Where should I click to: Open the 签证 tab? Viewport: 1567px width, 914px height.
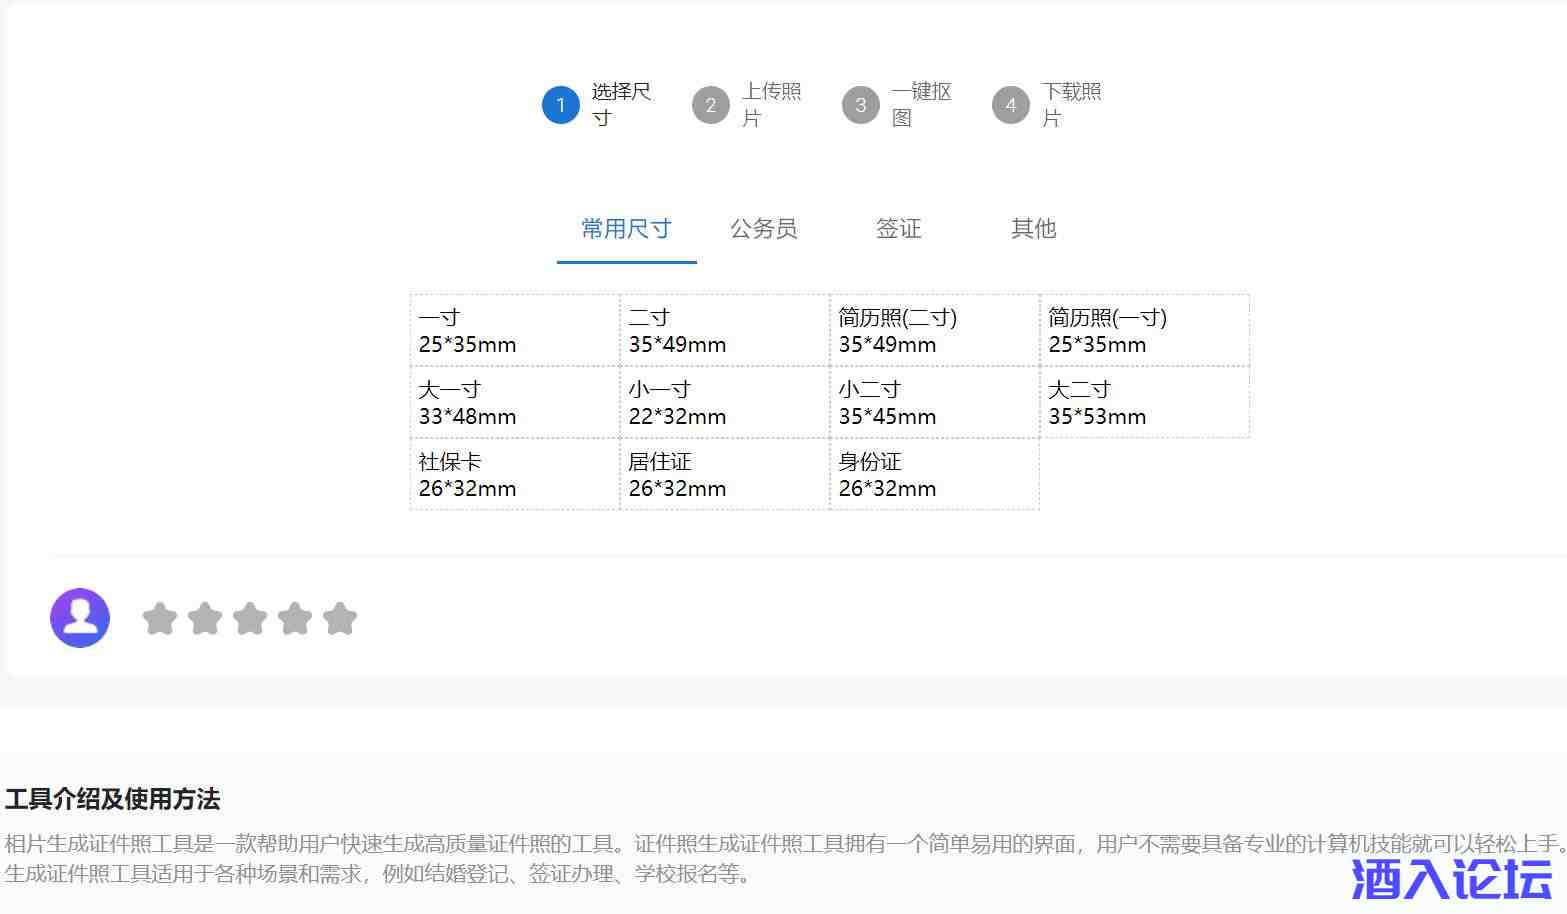898,229
